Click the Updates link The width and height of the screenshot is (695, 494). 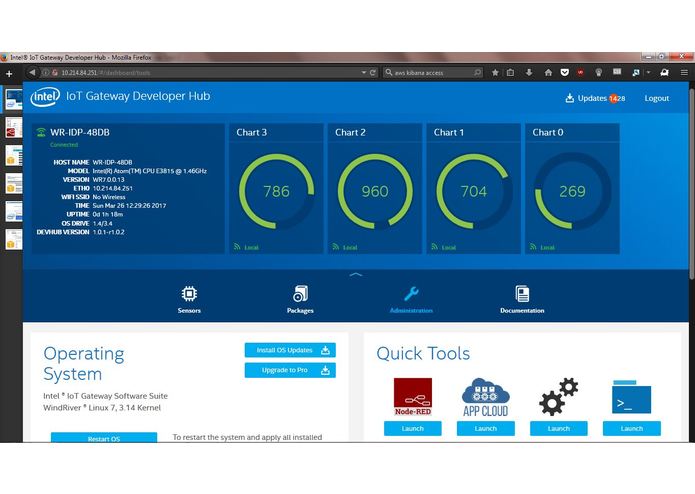coord(592,98)
